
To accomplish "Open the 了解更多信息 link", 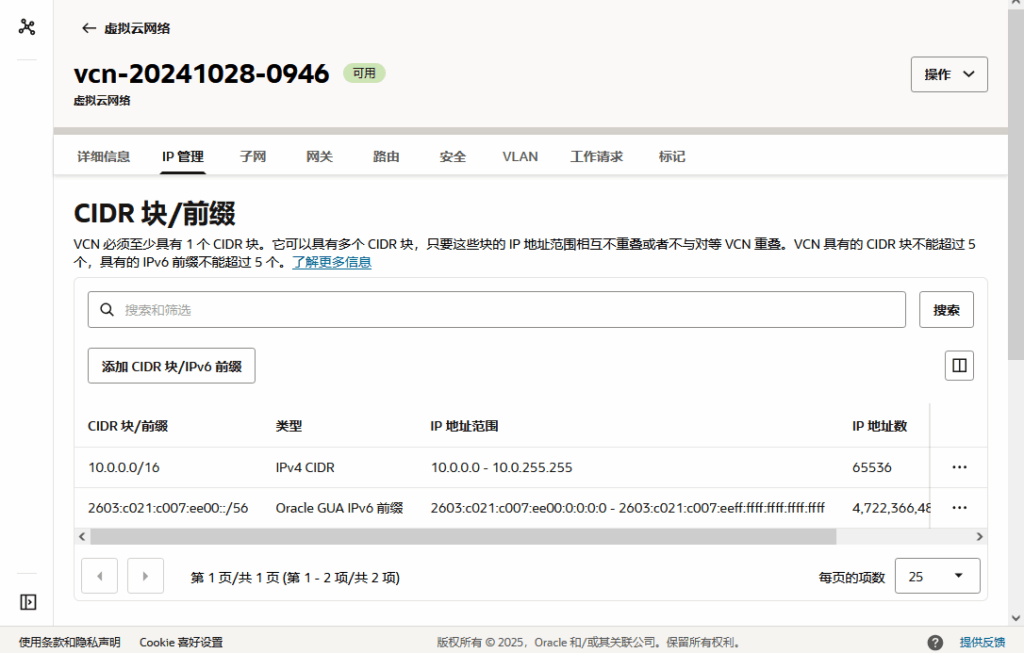I will click(x=332, y=263).
